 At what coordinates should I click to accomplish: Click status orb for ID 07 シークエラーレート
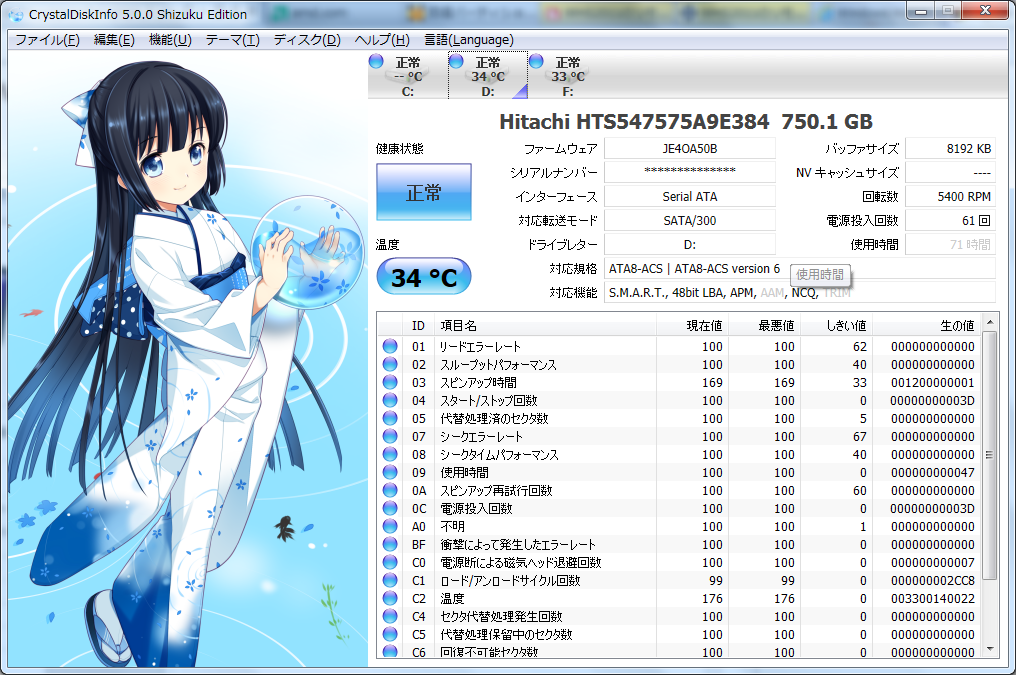tap(390, 437)
